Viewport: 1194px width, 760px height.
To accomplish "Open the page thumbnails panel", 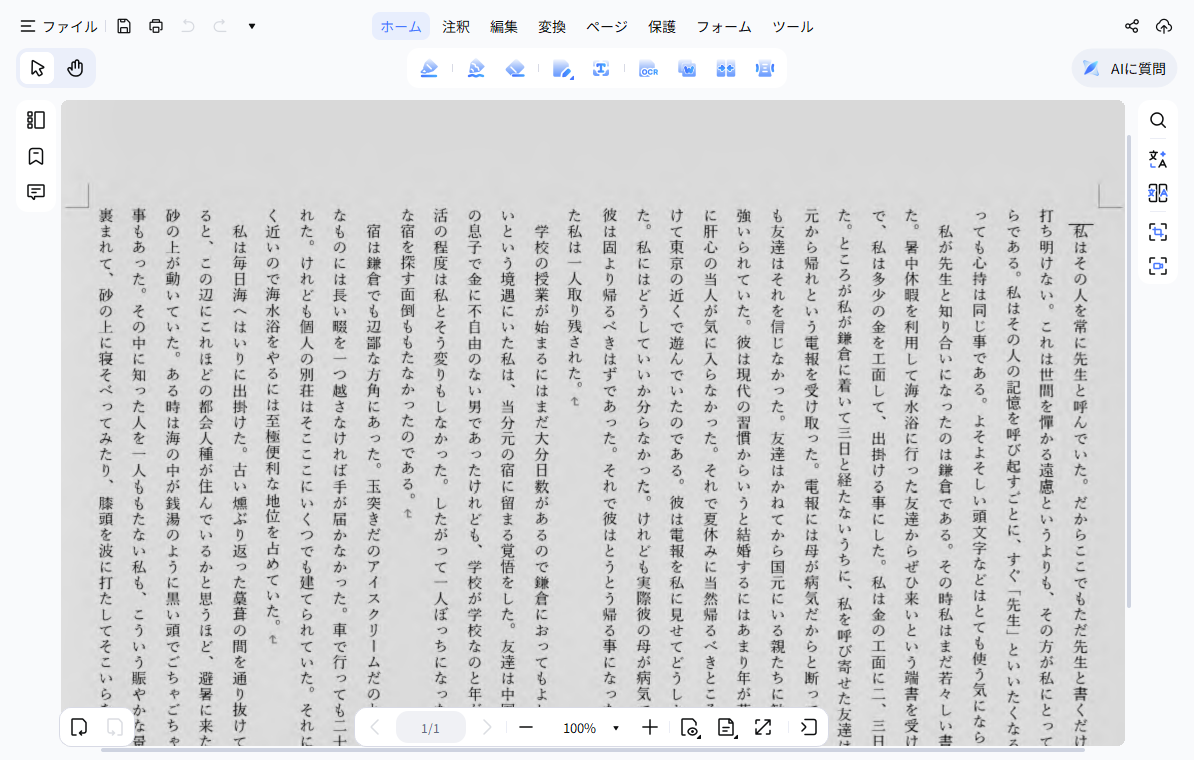I will click(36, 120).
